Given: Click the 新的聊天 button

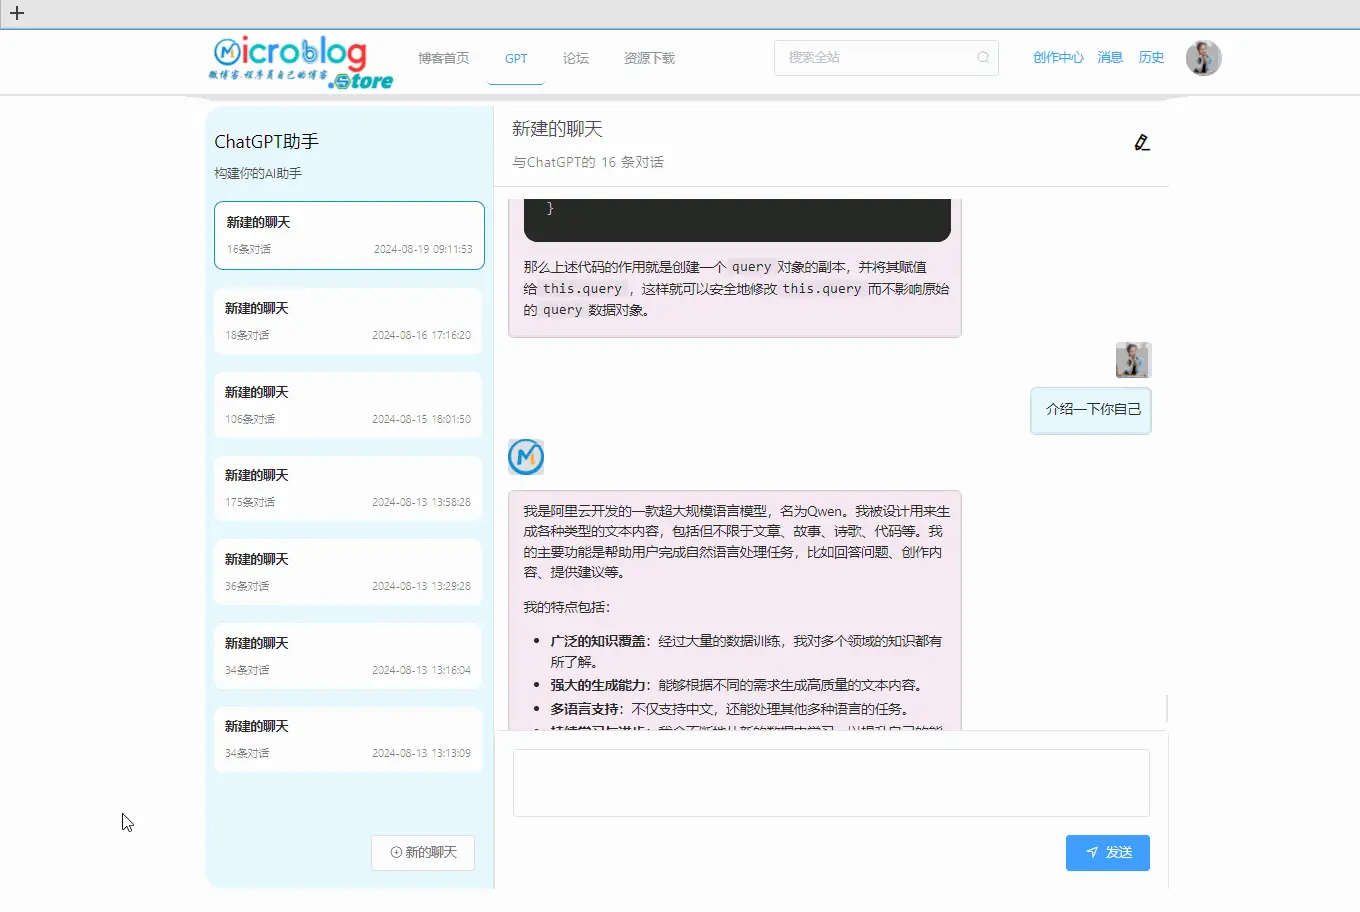Looking at the screenshot, I should coord(423,853).
